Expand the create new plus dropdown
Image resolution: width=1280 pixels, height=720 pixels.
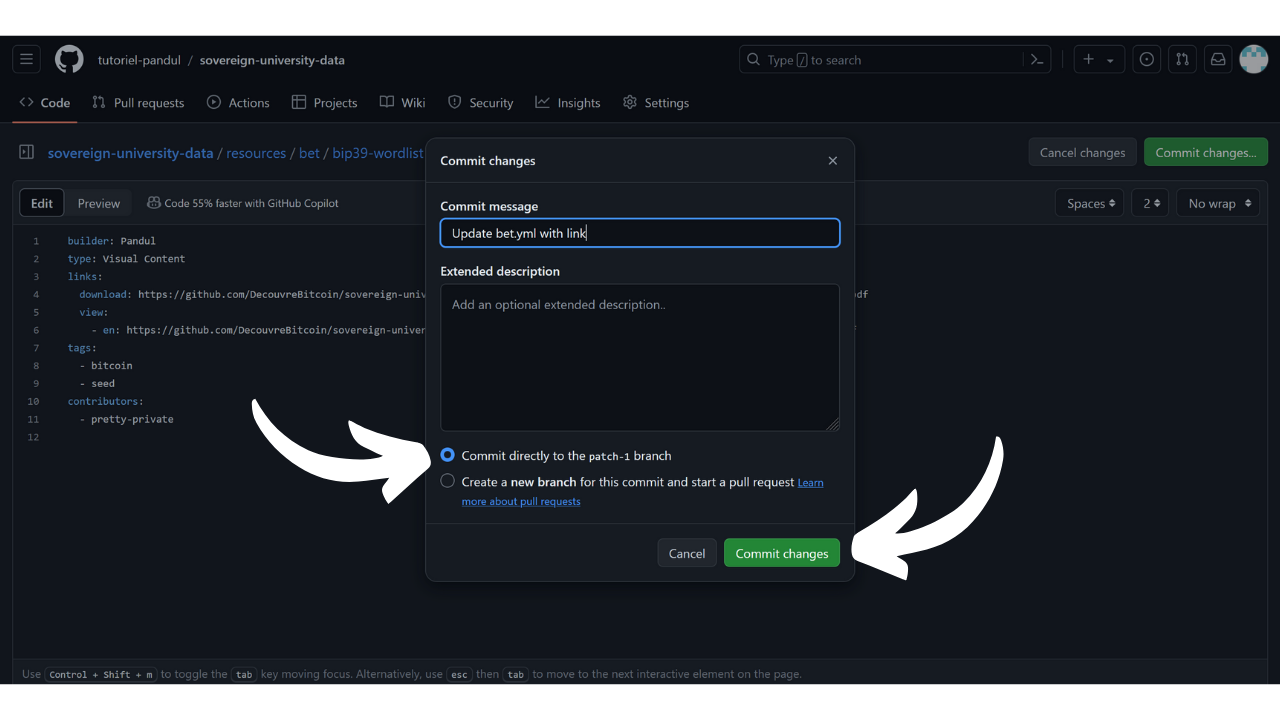pos(1098,60)
